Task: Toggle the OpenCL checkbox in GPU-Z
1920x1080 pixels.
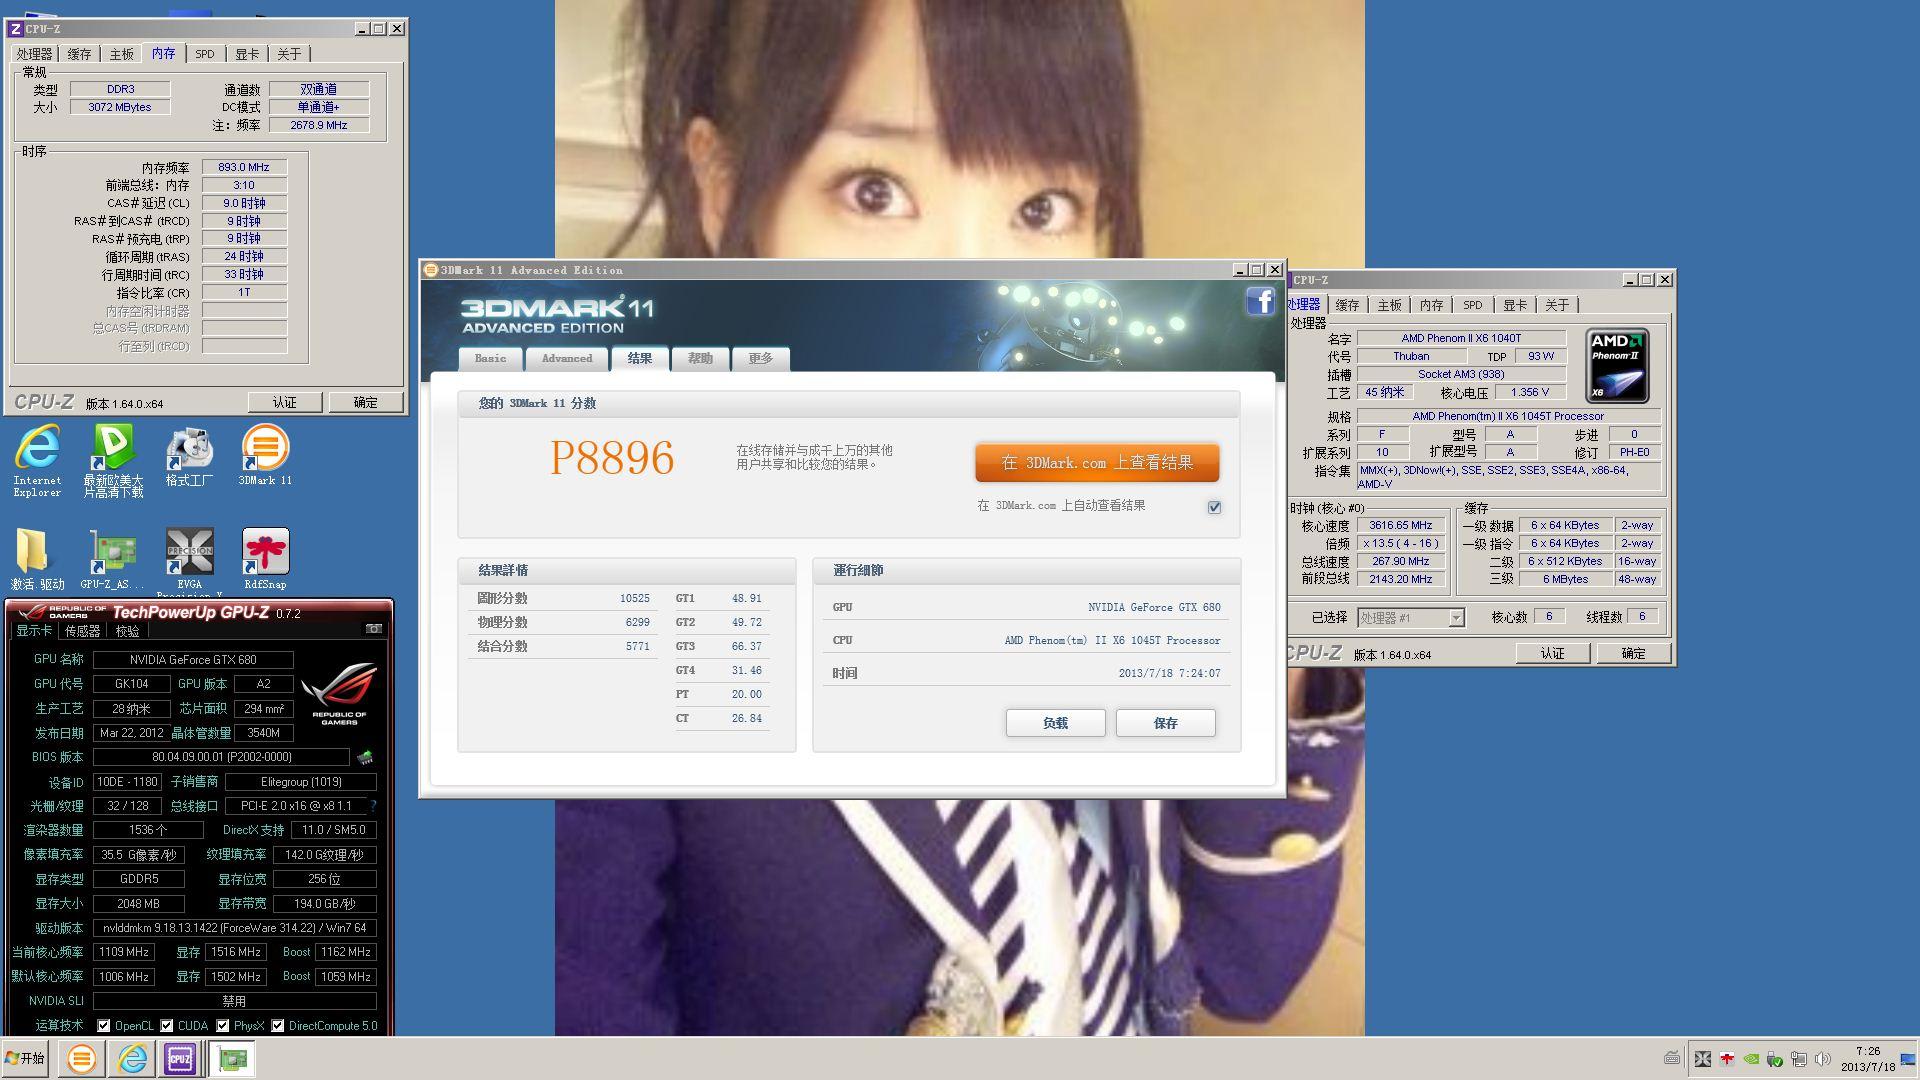Action: (x=104, y=1025)
